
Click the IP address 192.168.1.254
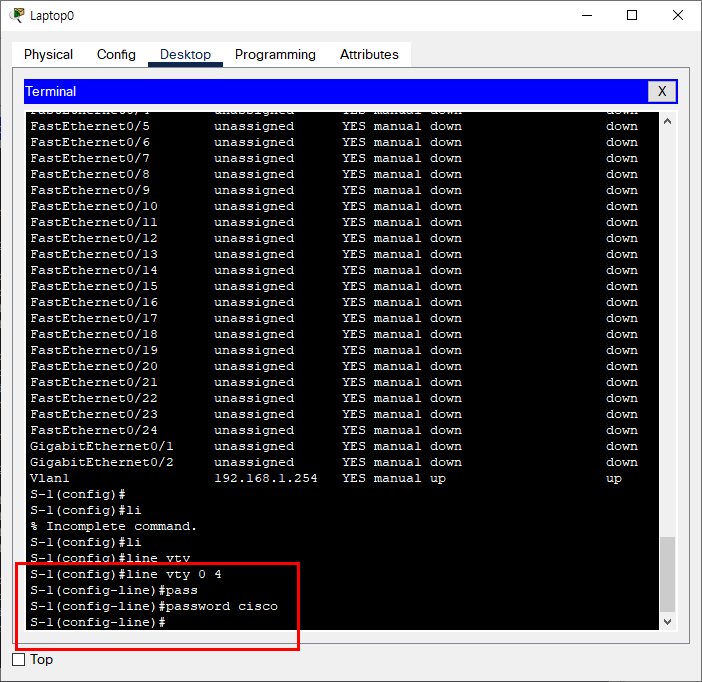tap(265, 478)
